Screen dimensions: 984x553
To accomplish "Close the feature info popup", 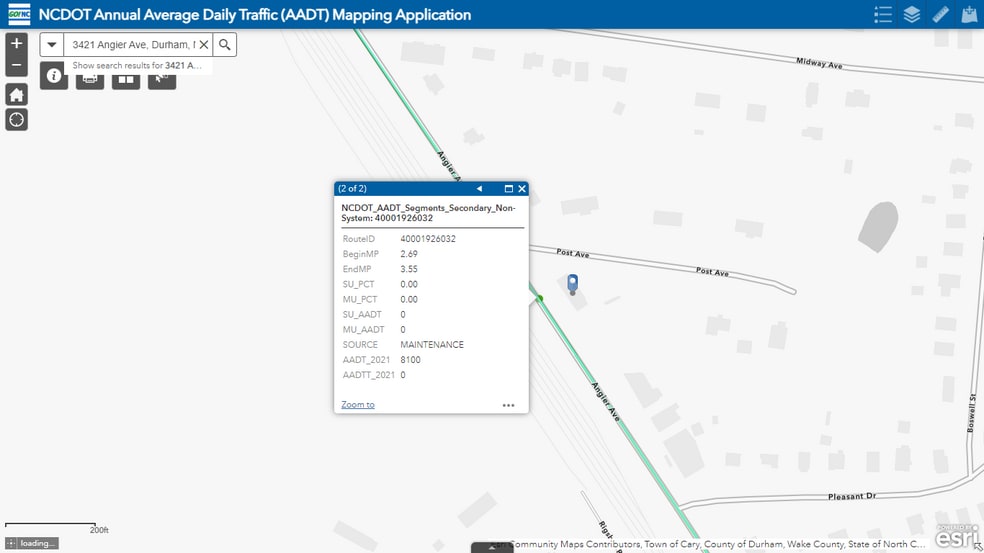I will pyautogui.click(x=521, y=188).
